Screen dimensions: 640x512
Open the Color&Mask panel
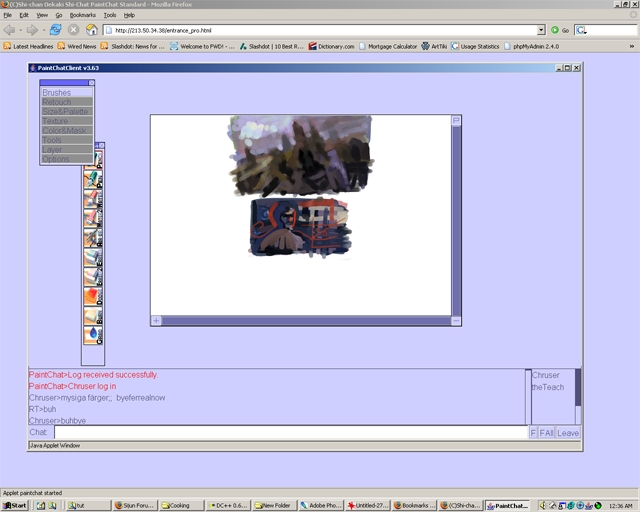tap(67, 131)
